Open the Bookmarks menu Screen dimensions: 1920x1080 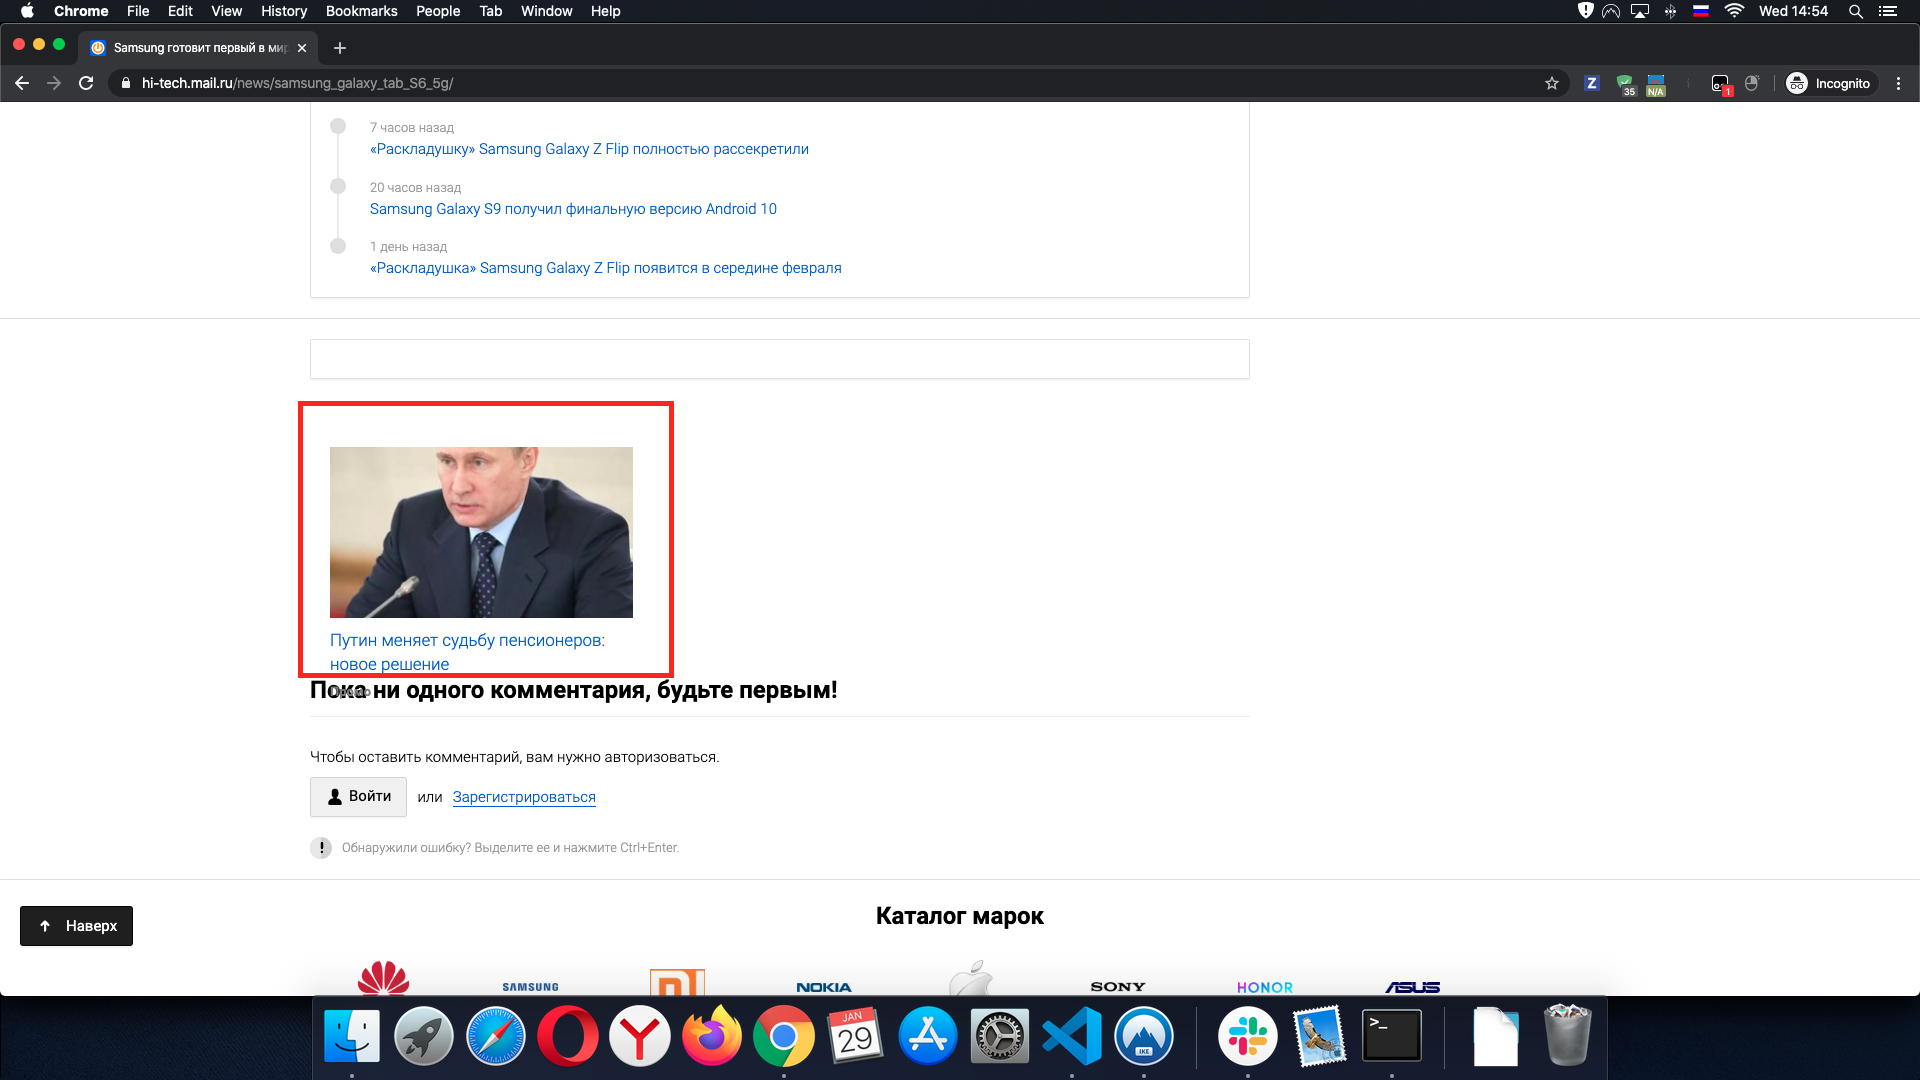click(x=362, y=11)
